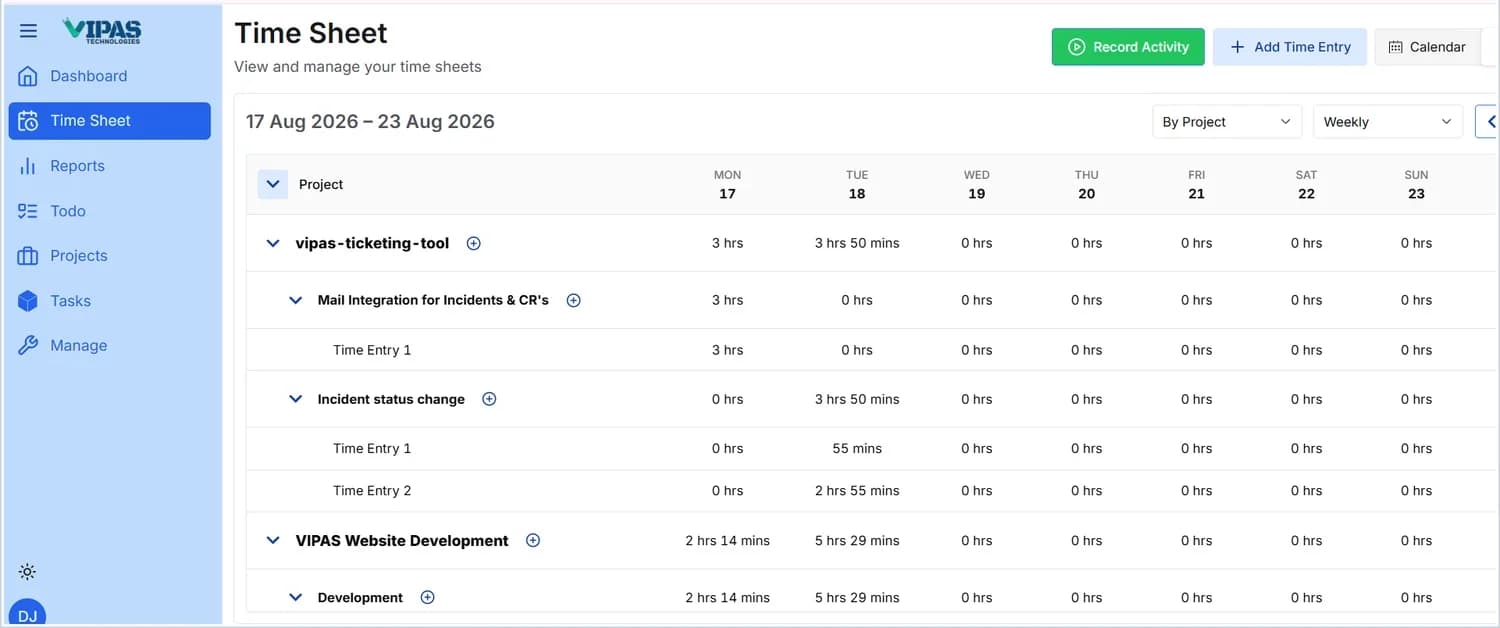Click the 2 hrs 55 mins Tuesday cell
The width and height of the screenshot is (1500, 628).
point(857,490)
